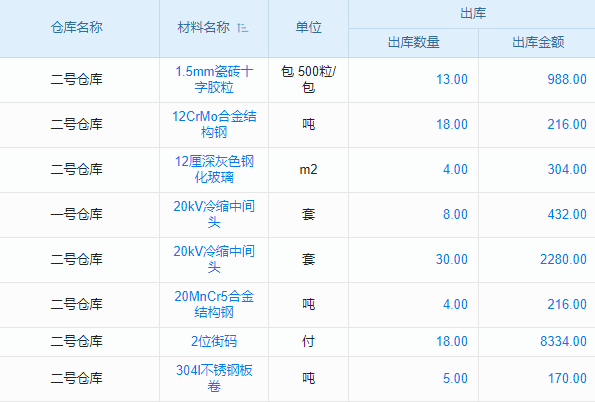Click amount 216.00 for 12CrMo合金结构钢
Viewport: 595px width, 402px height.
[x=567, y=124]
